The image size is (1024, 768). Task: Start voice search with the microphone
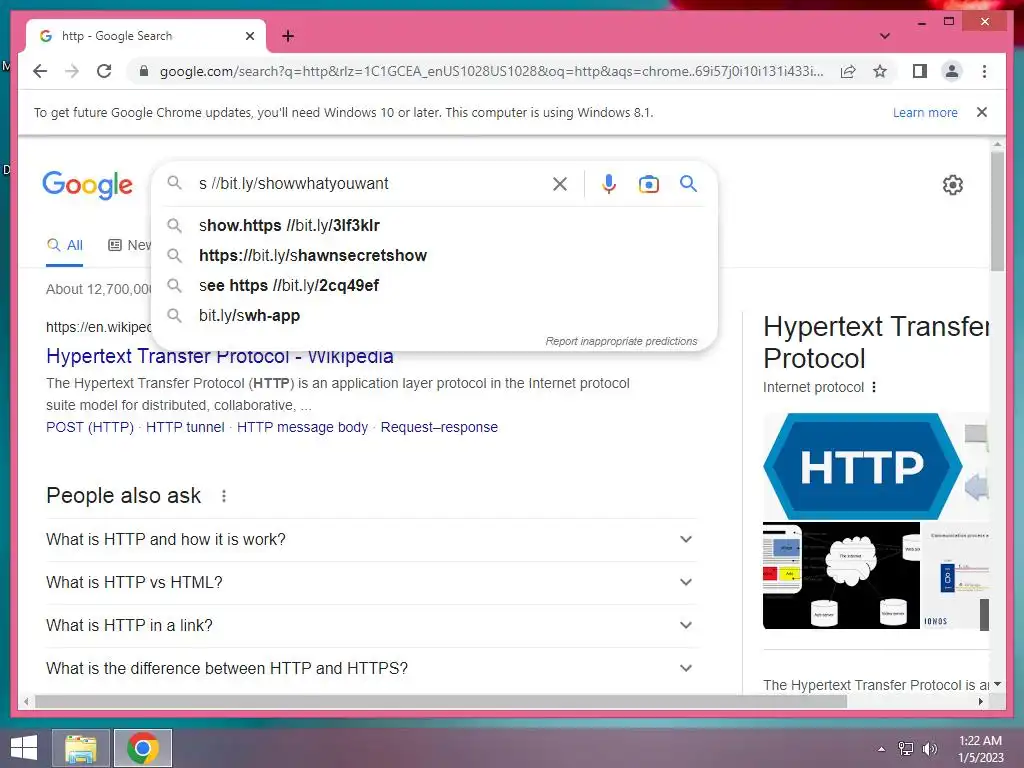609,184
